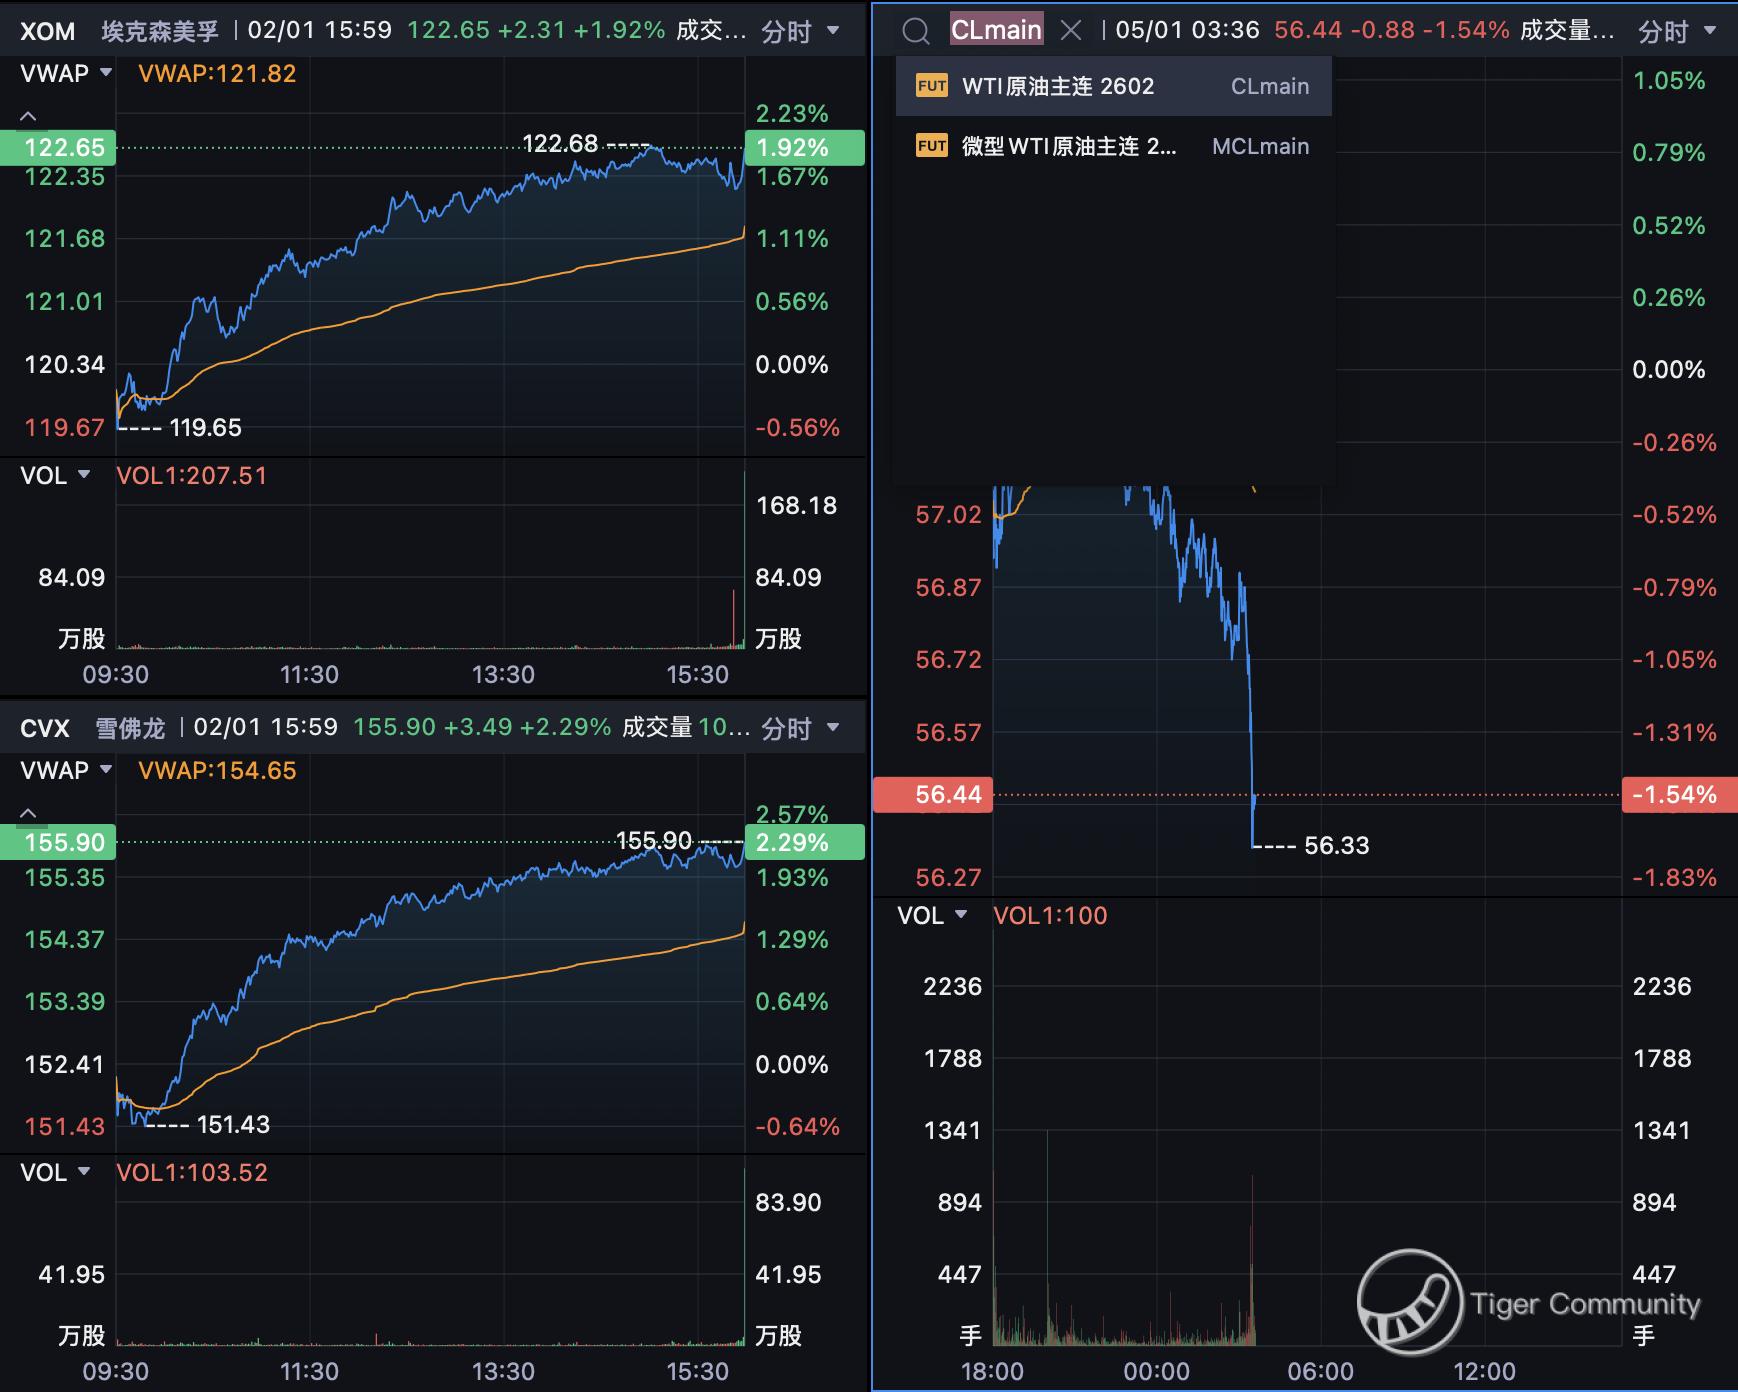Select the 微型WTI原油主连 MCLmain search result
This screenshot has width=1738, height=1392.
(x=1113, y=146)
